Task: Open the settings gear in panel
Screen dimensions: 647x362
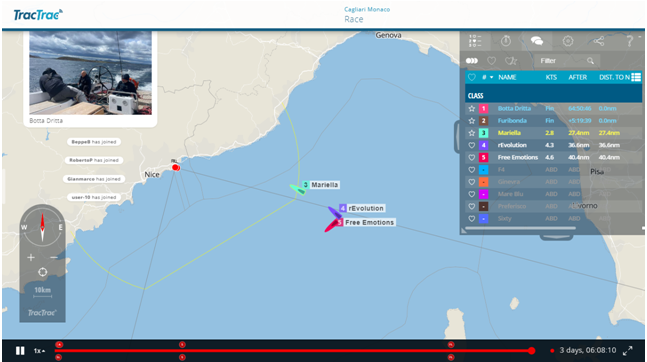Action: pos(568,41)
